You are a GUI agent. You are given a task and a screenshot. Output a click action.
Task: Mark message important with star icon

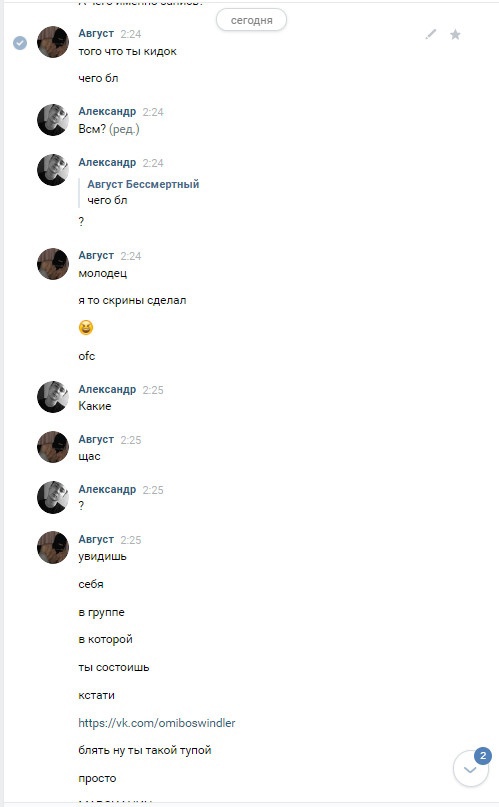pos(455,34)
